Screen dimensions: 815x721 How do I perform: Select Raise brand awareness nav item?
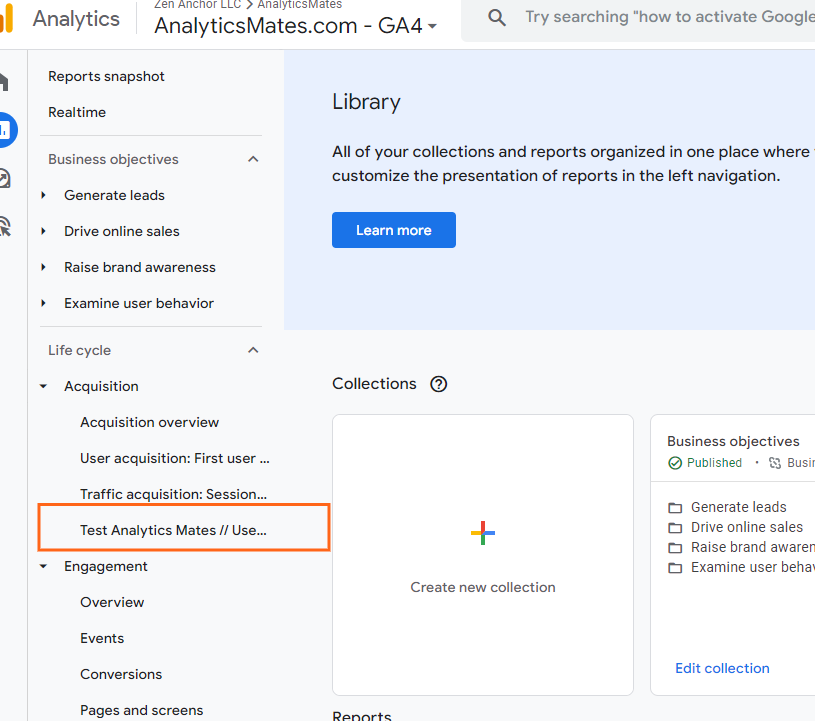tap(140, 267)
